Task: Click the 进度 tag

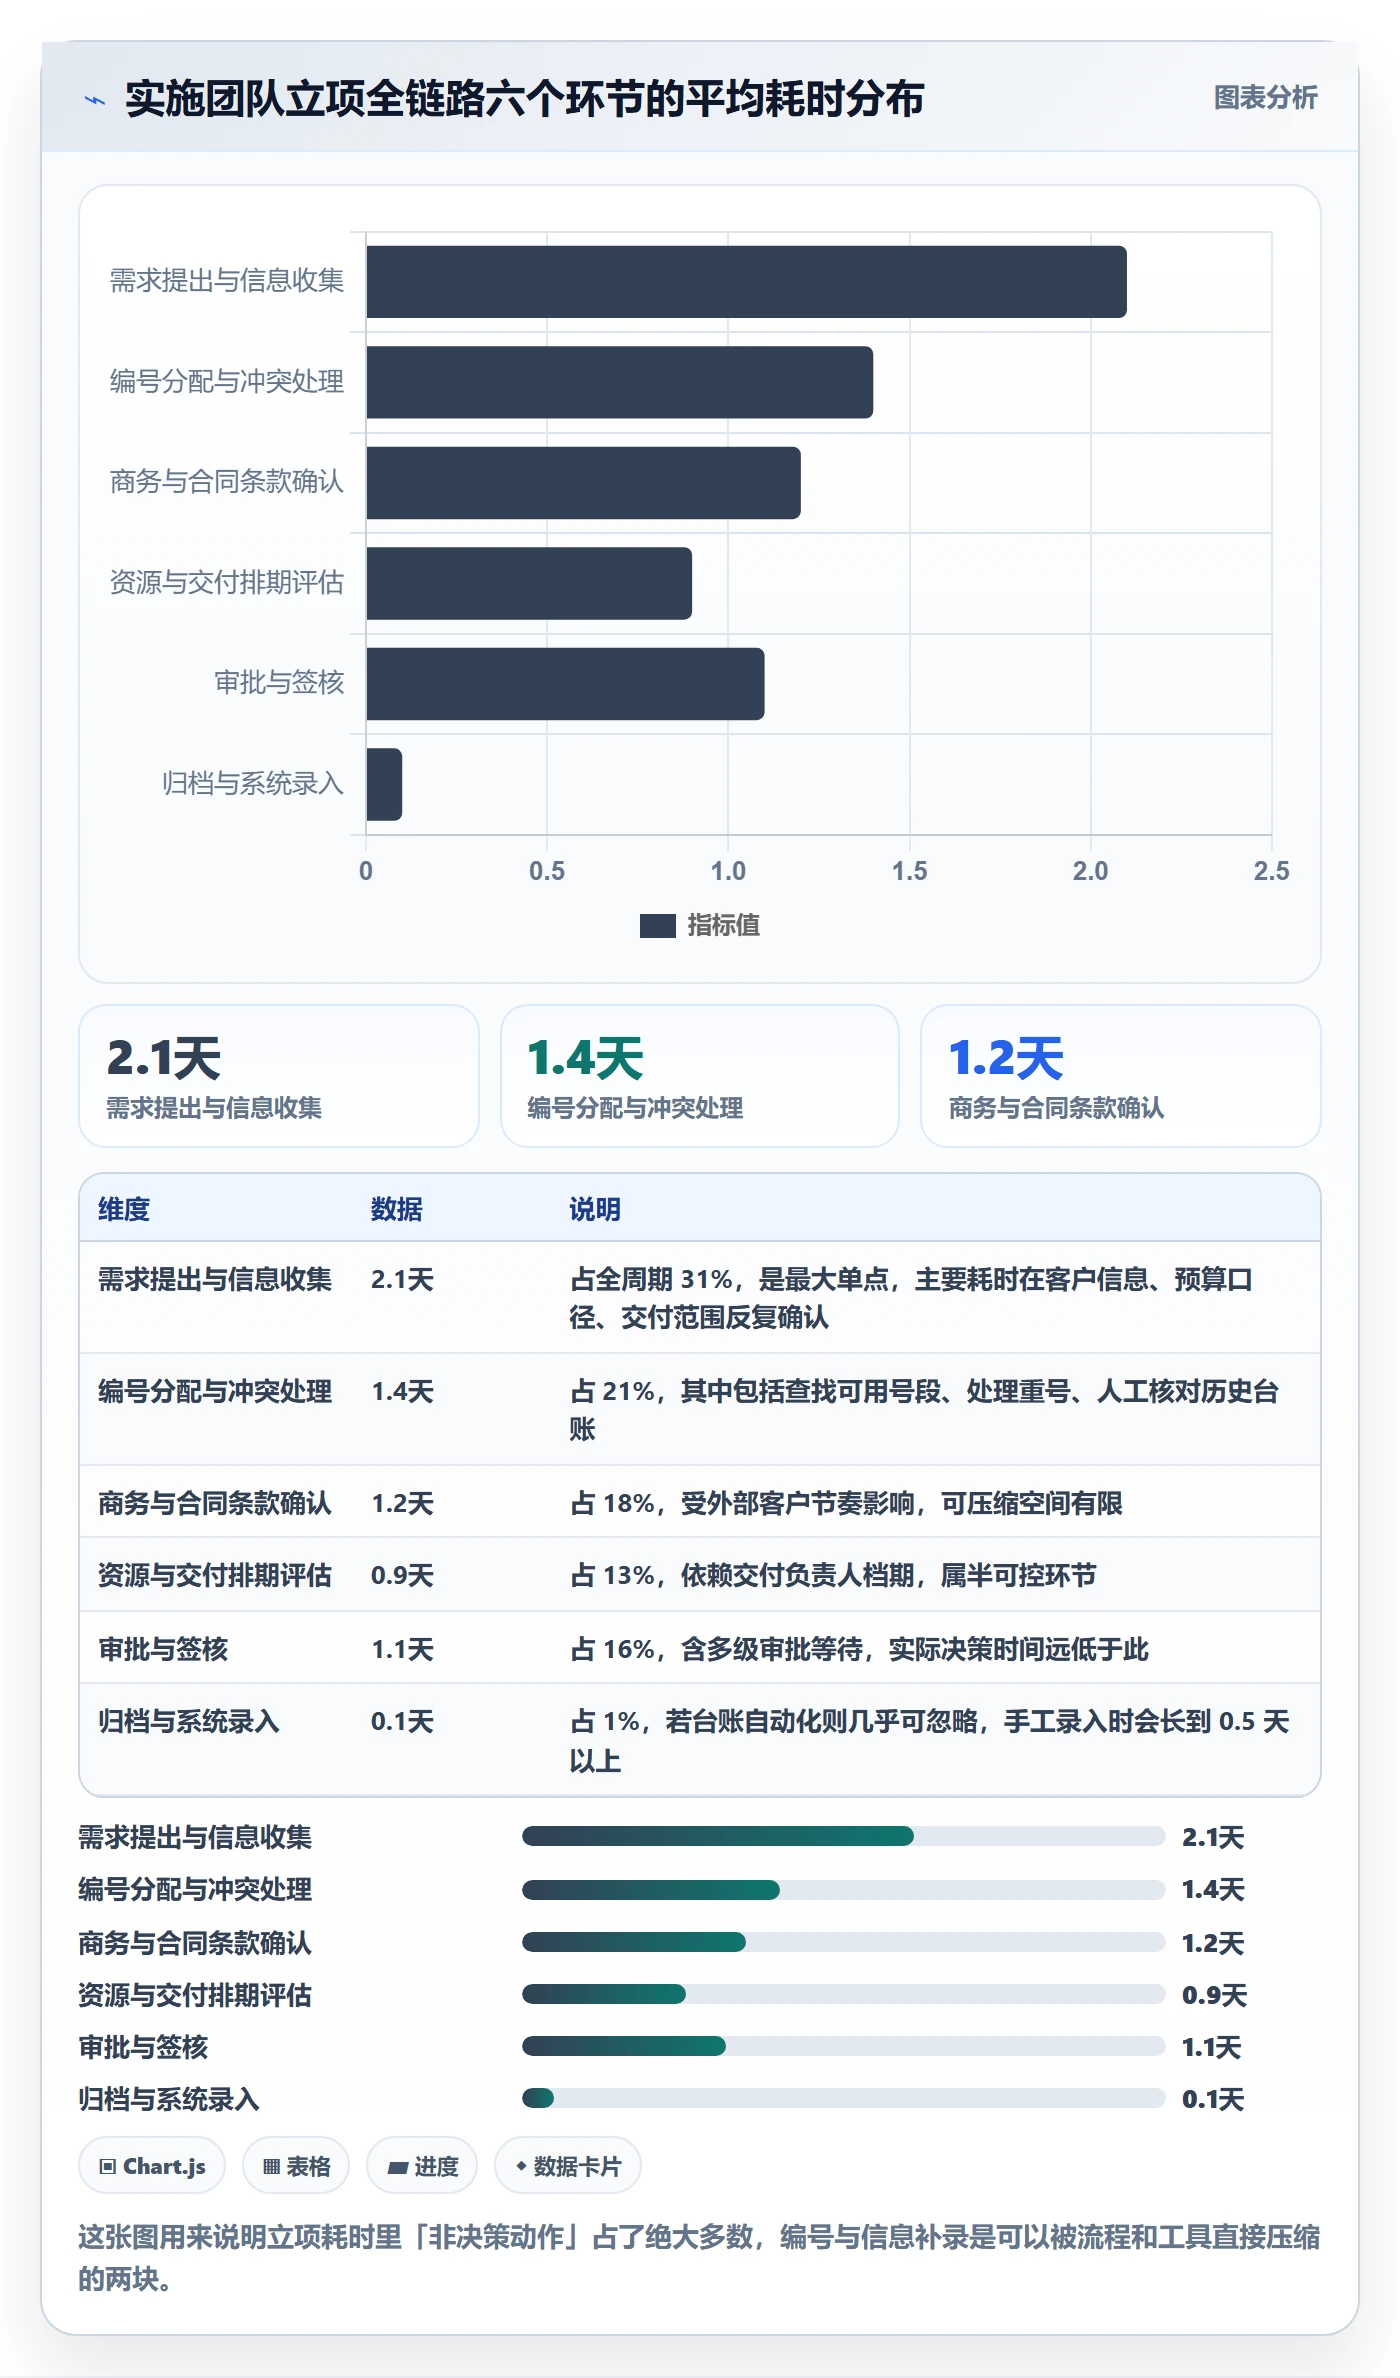Action: tap(422, 2166)
